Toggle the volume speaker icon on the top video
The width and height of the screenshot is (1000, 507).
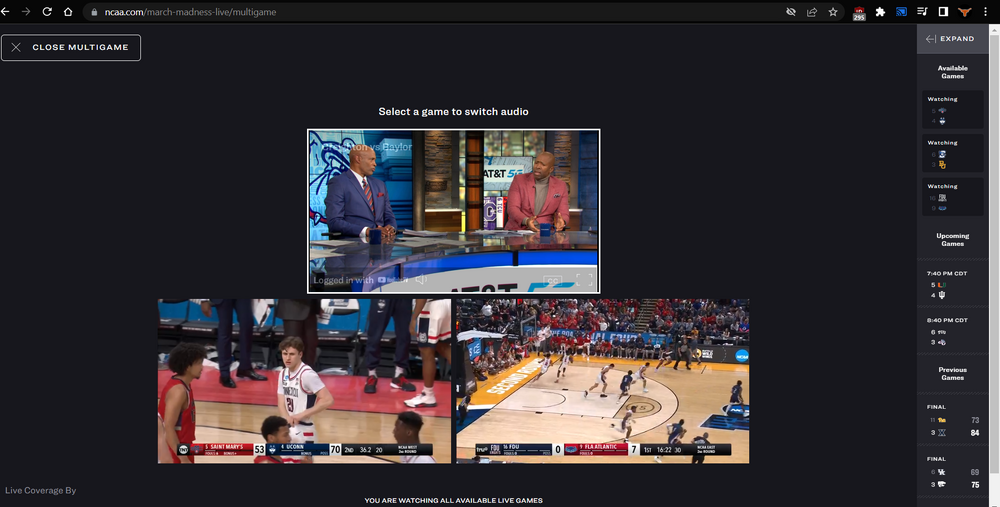[x=421, y=280]
